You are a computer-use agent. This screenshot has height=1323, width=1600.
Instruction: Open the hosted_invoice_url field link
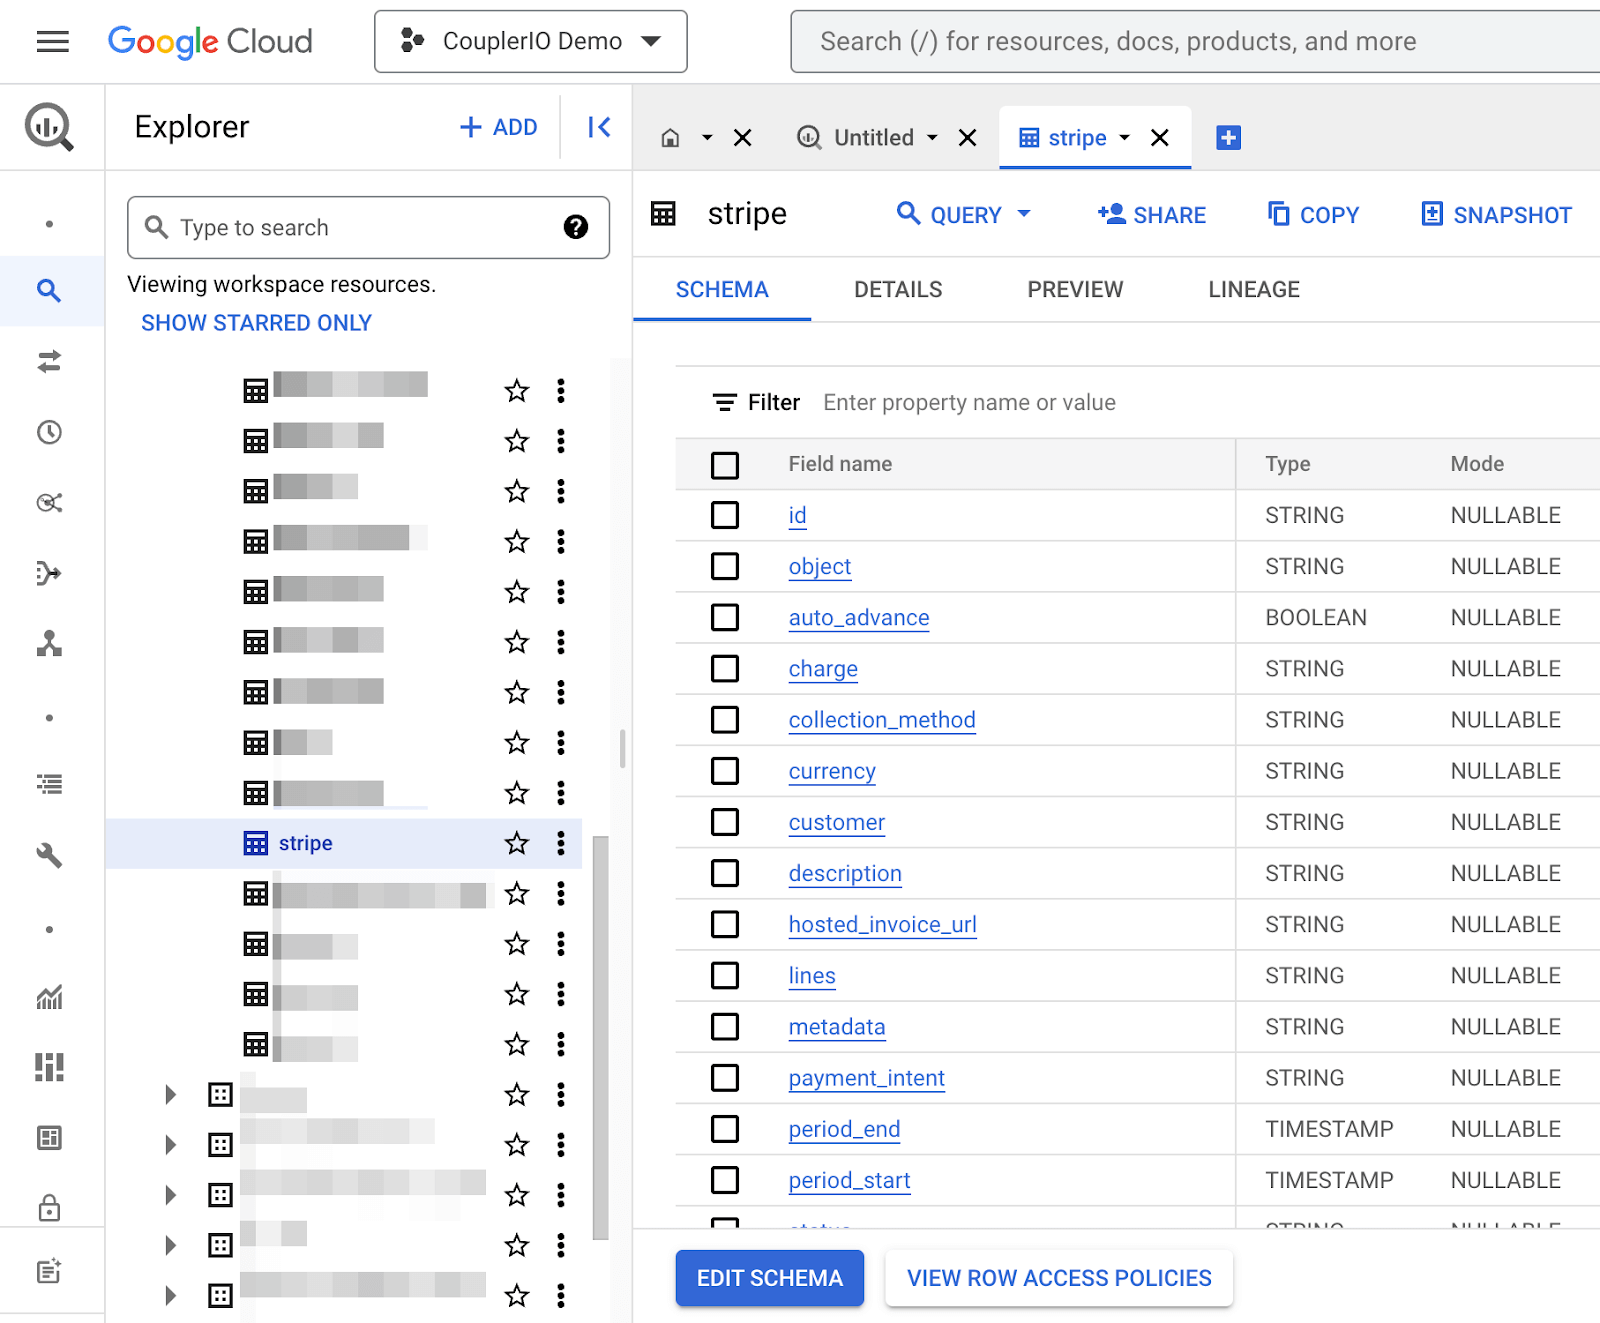point(882,924)
